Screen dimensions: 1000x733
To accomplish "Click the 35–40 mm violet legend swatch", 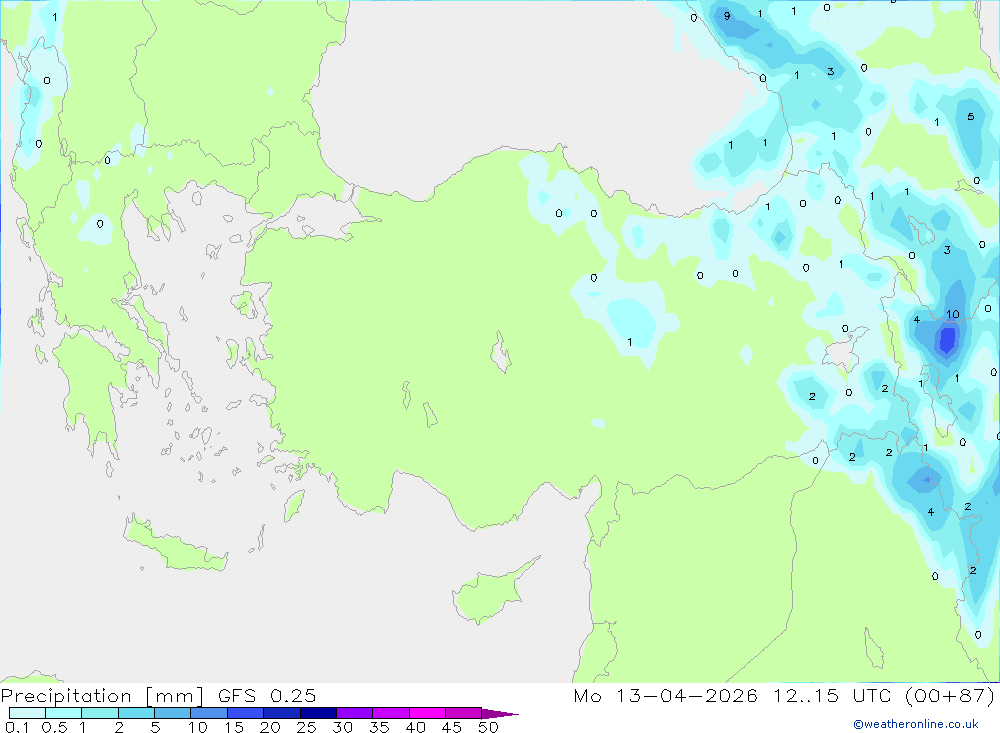I will pos(391,713).
